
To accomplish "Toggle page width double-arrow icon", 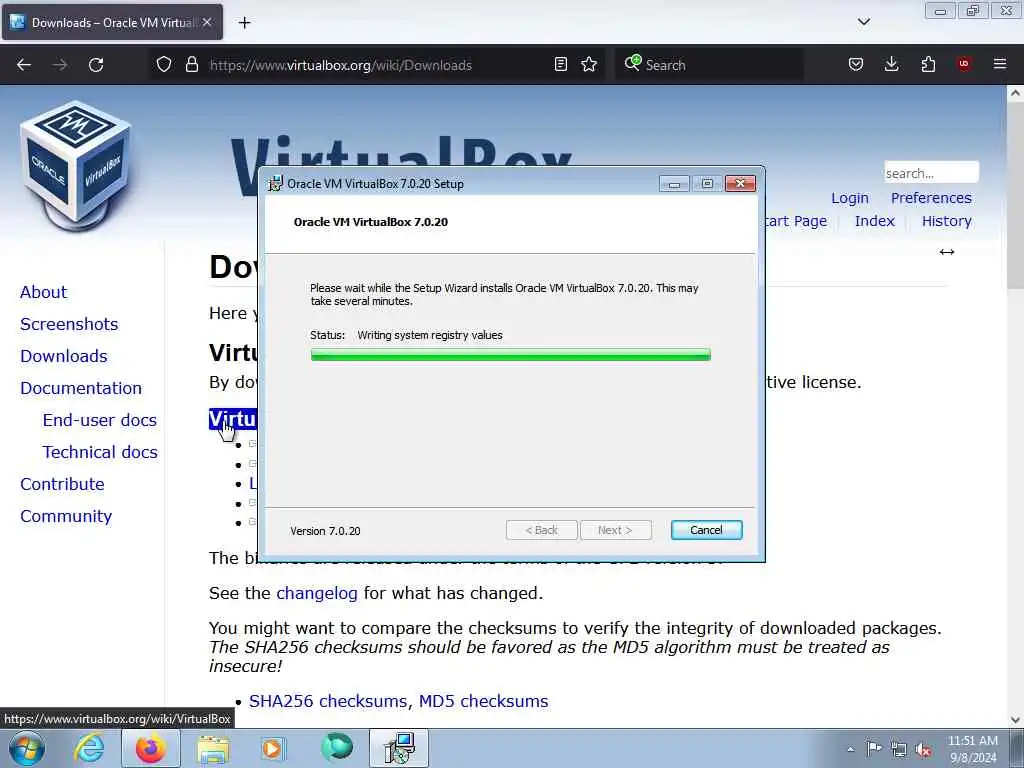I will tap(947, 252).
